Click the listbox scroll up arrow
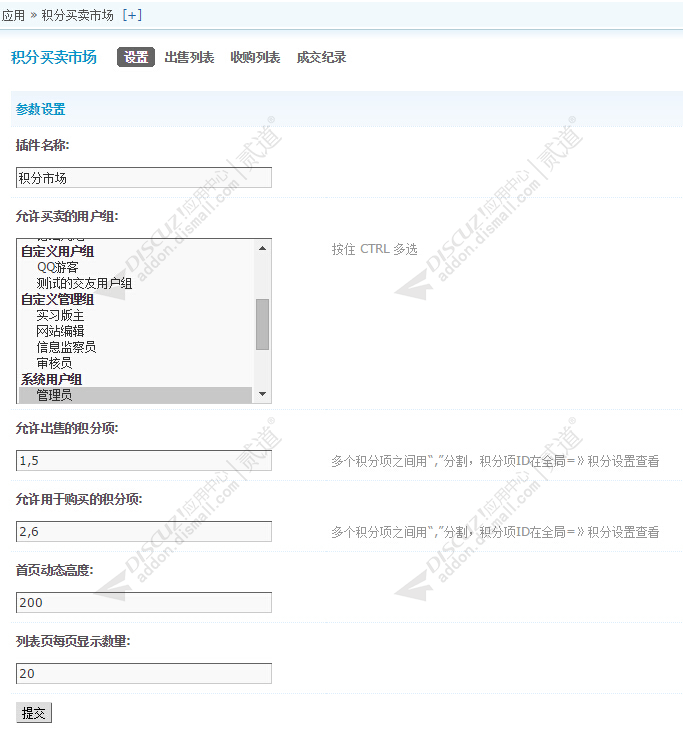 coord(263,247)
